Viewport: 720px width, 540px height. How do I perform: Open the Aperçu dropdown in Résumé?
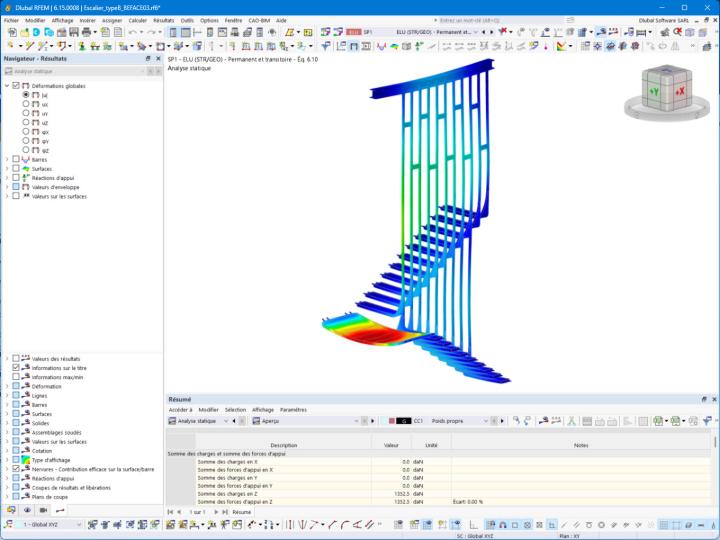click(356, 421)
